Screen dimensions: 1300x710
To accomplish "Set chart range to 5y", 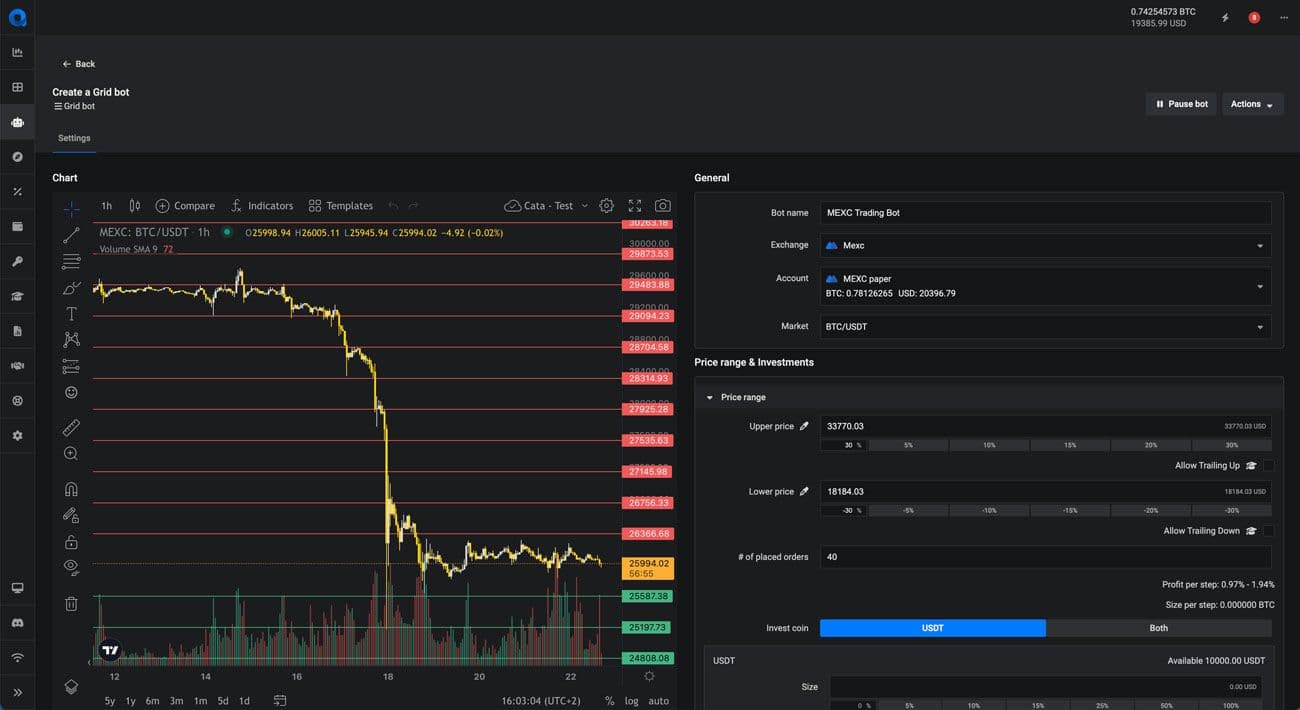I will tap(110, 701).
